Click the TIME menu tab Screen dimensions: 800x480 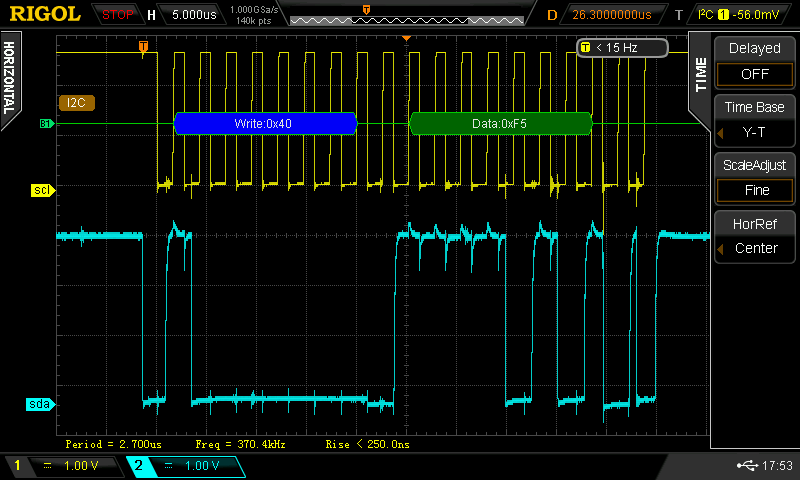pos(701,74)
